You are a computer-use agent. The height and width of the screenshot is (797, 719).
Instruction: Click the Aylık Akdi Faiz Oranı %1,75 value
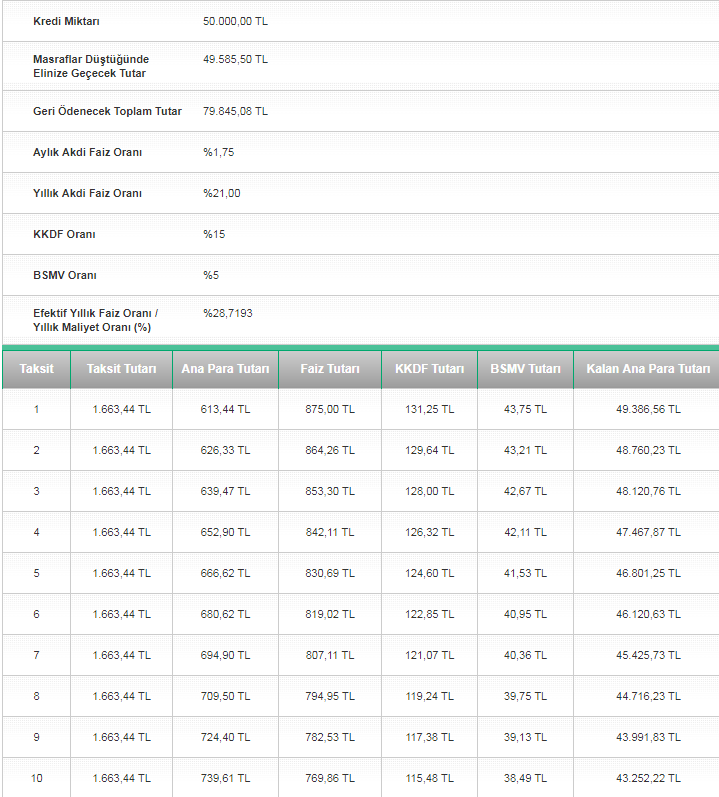click(x=218, y=152)
